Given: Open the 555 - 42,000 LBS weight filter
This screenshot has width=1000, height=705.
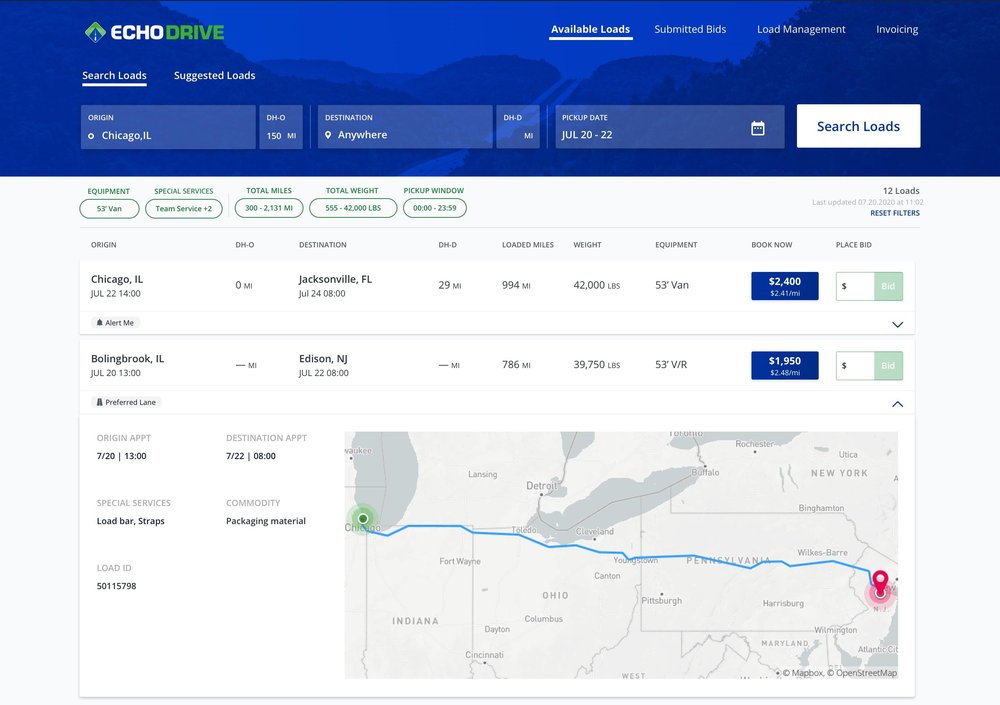Looking at the screenshot, I should pos(353,208).
